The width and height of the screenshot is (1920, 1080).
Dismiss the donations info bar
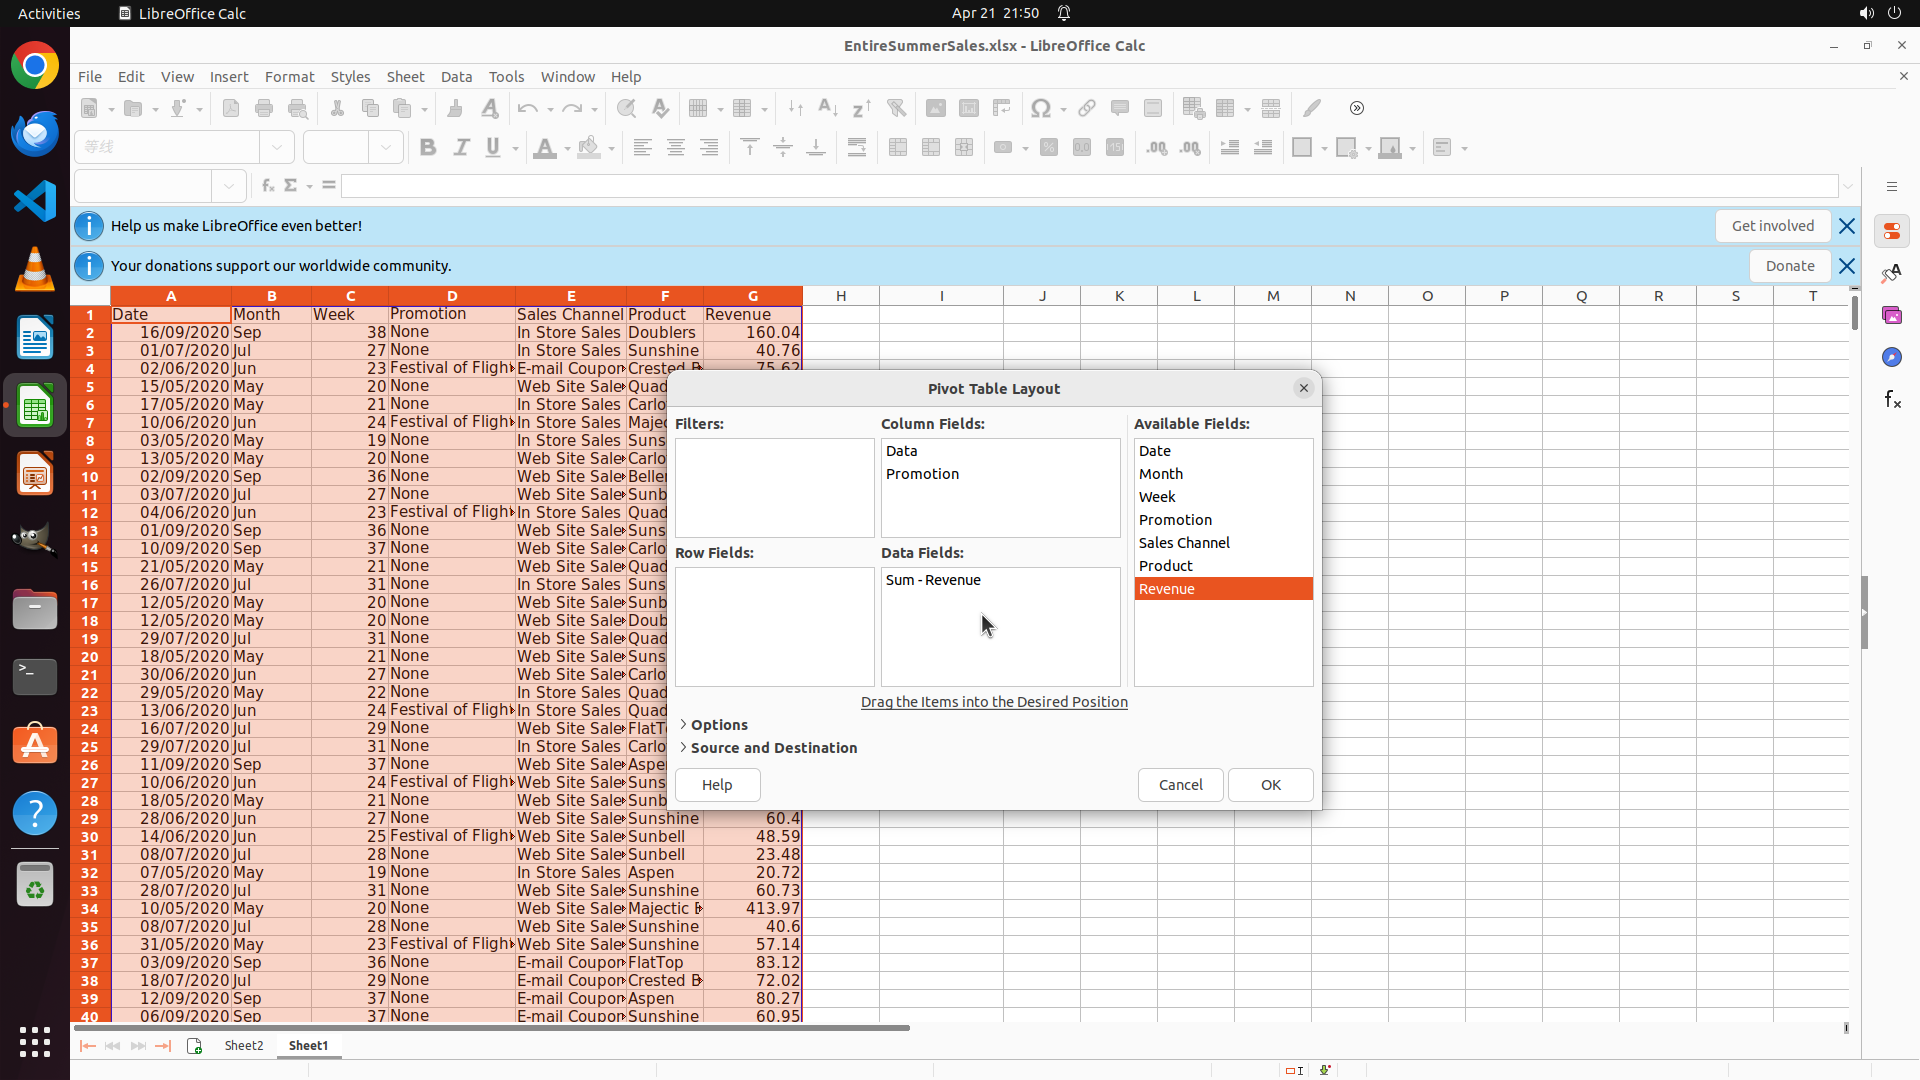click(1846, 266)
